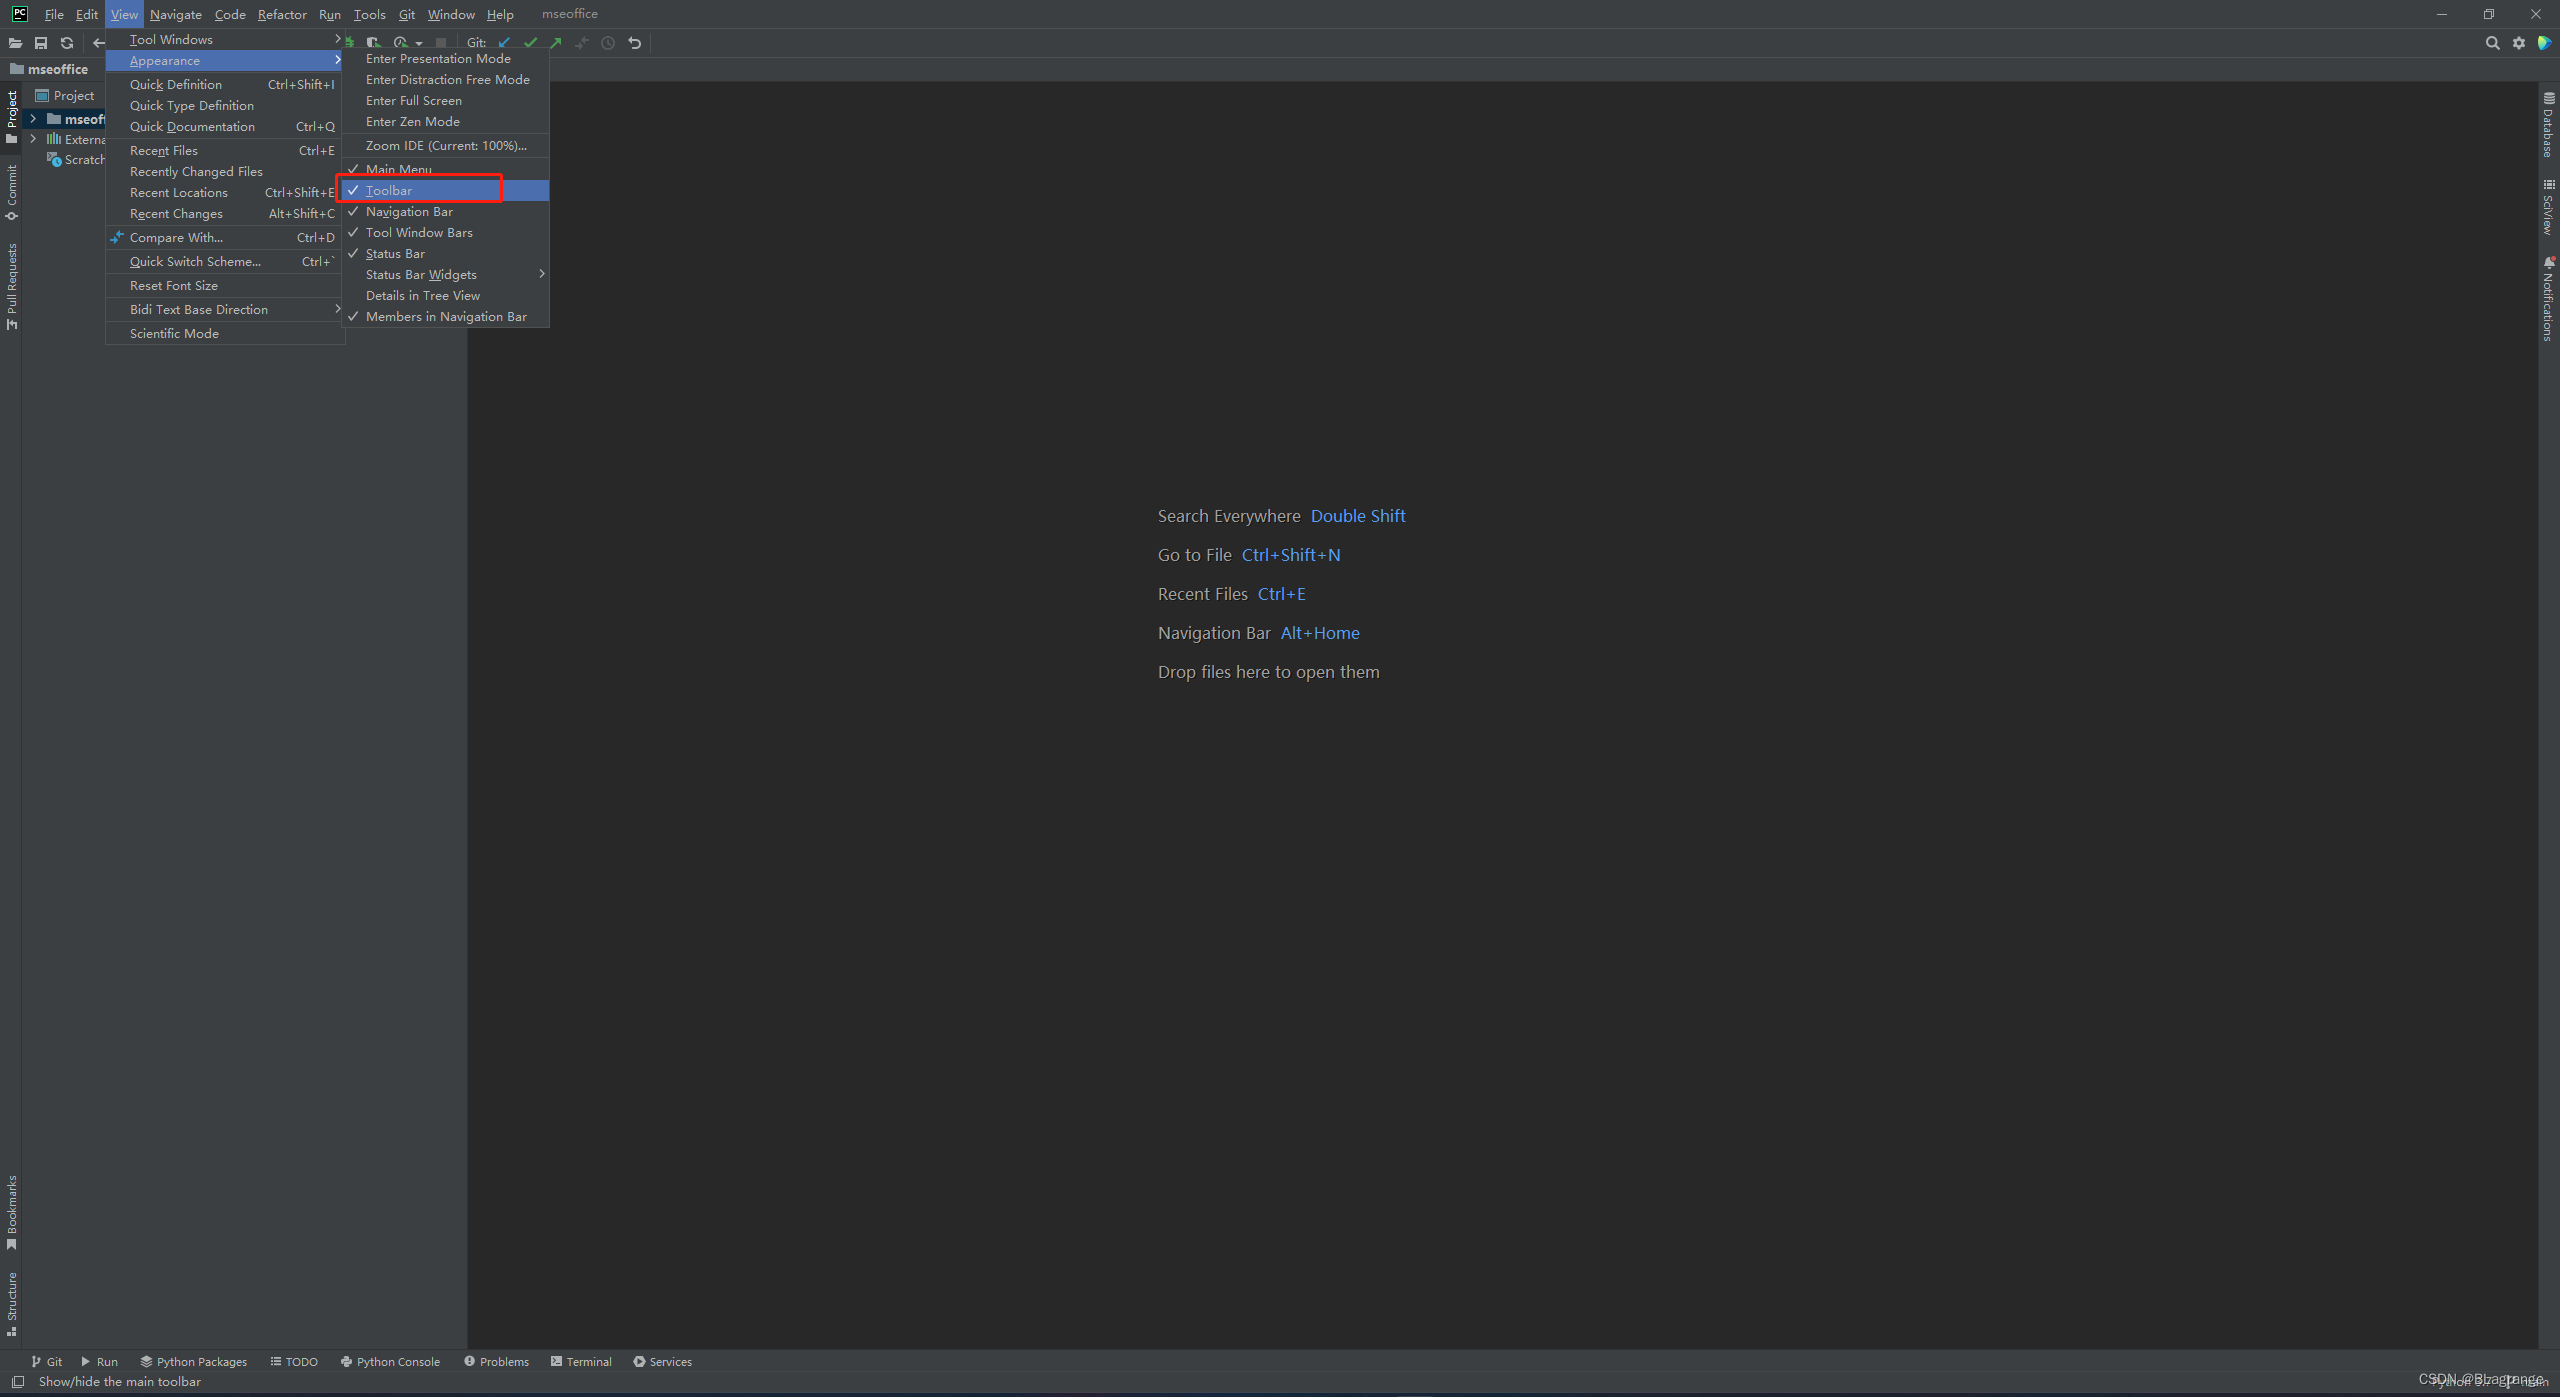Push commits using the green arrow icon
Image resolution: width=2560 pixels, height=1397 pixels.
[556, 43]
